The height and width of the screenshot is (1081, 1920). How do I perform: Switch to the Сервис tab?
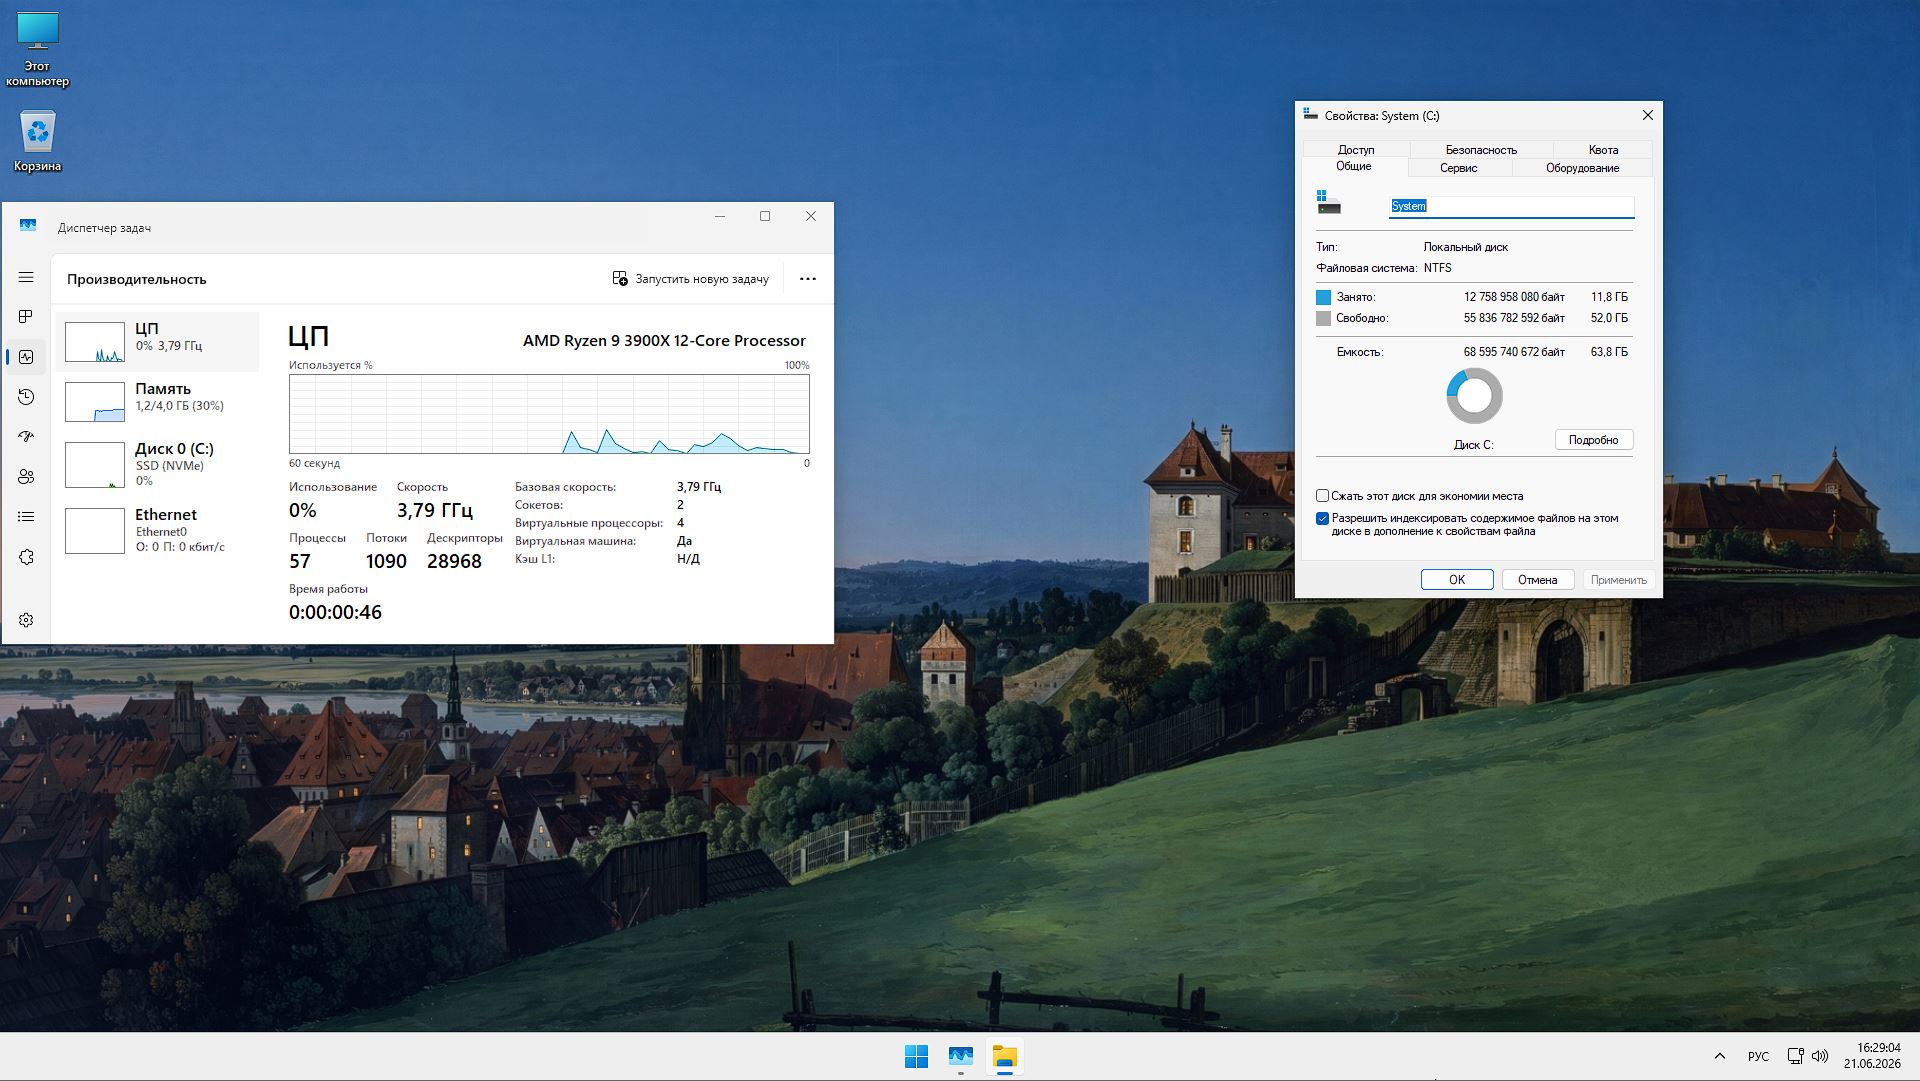[x=1458, y=168]
